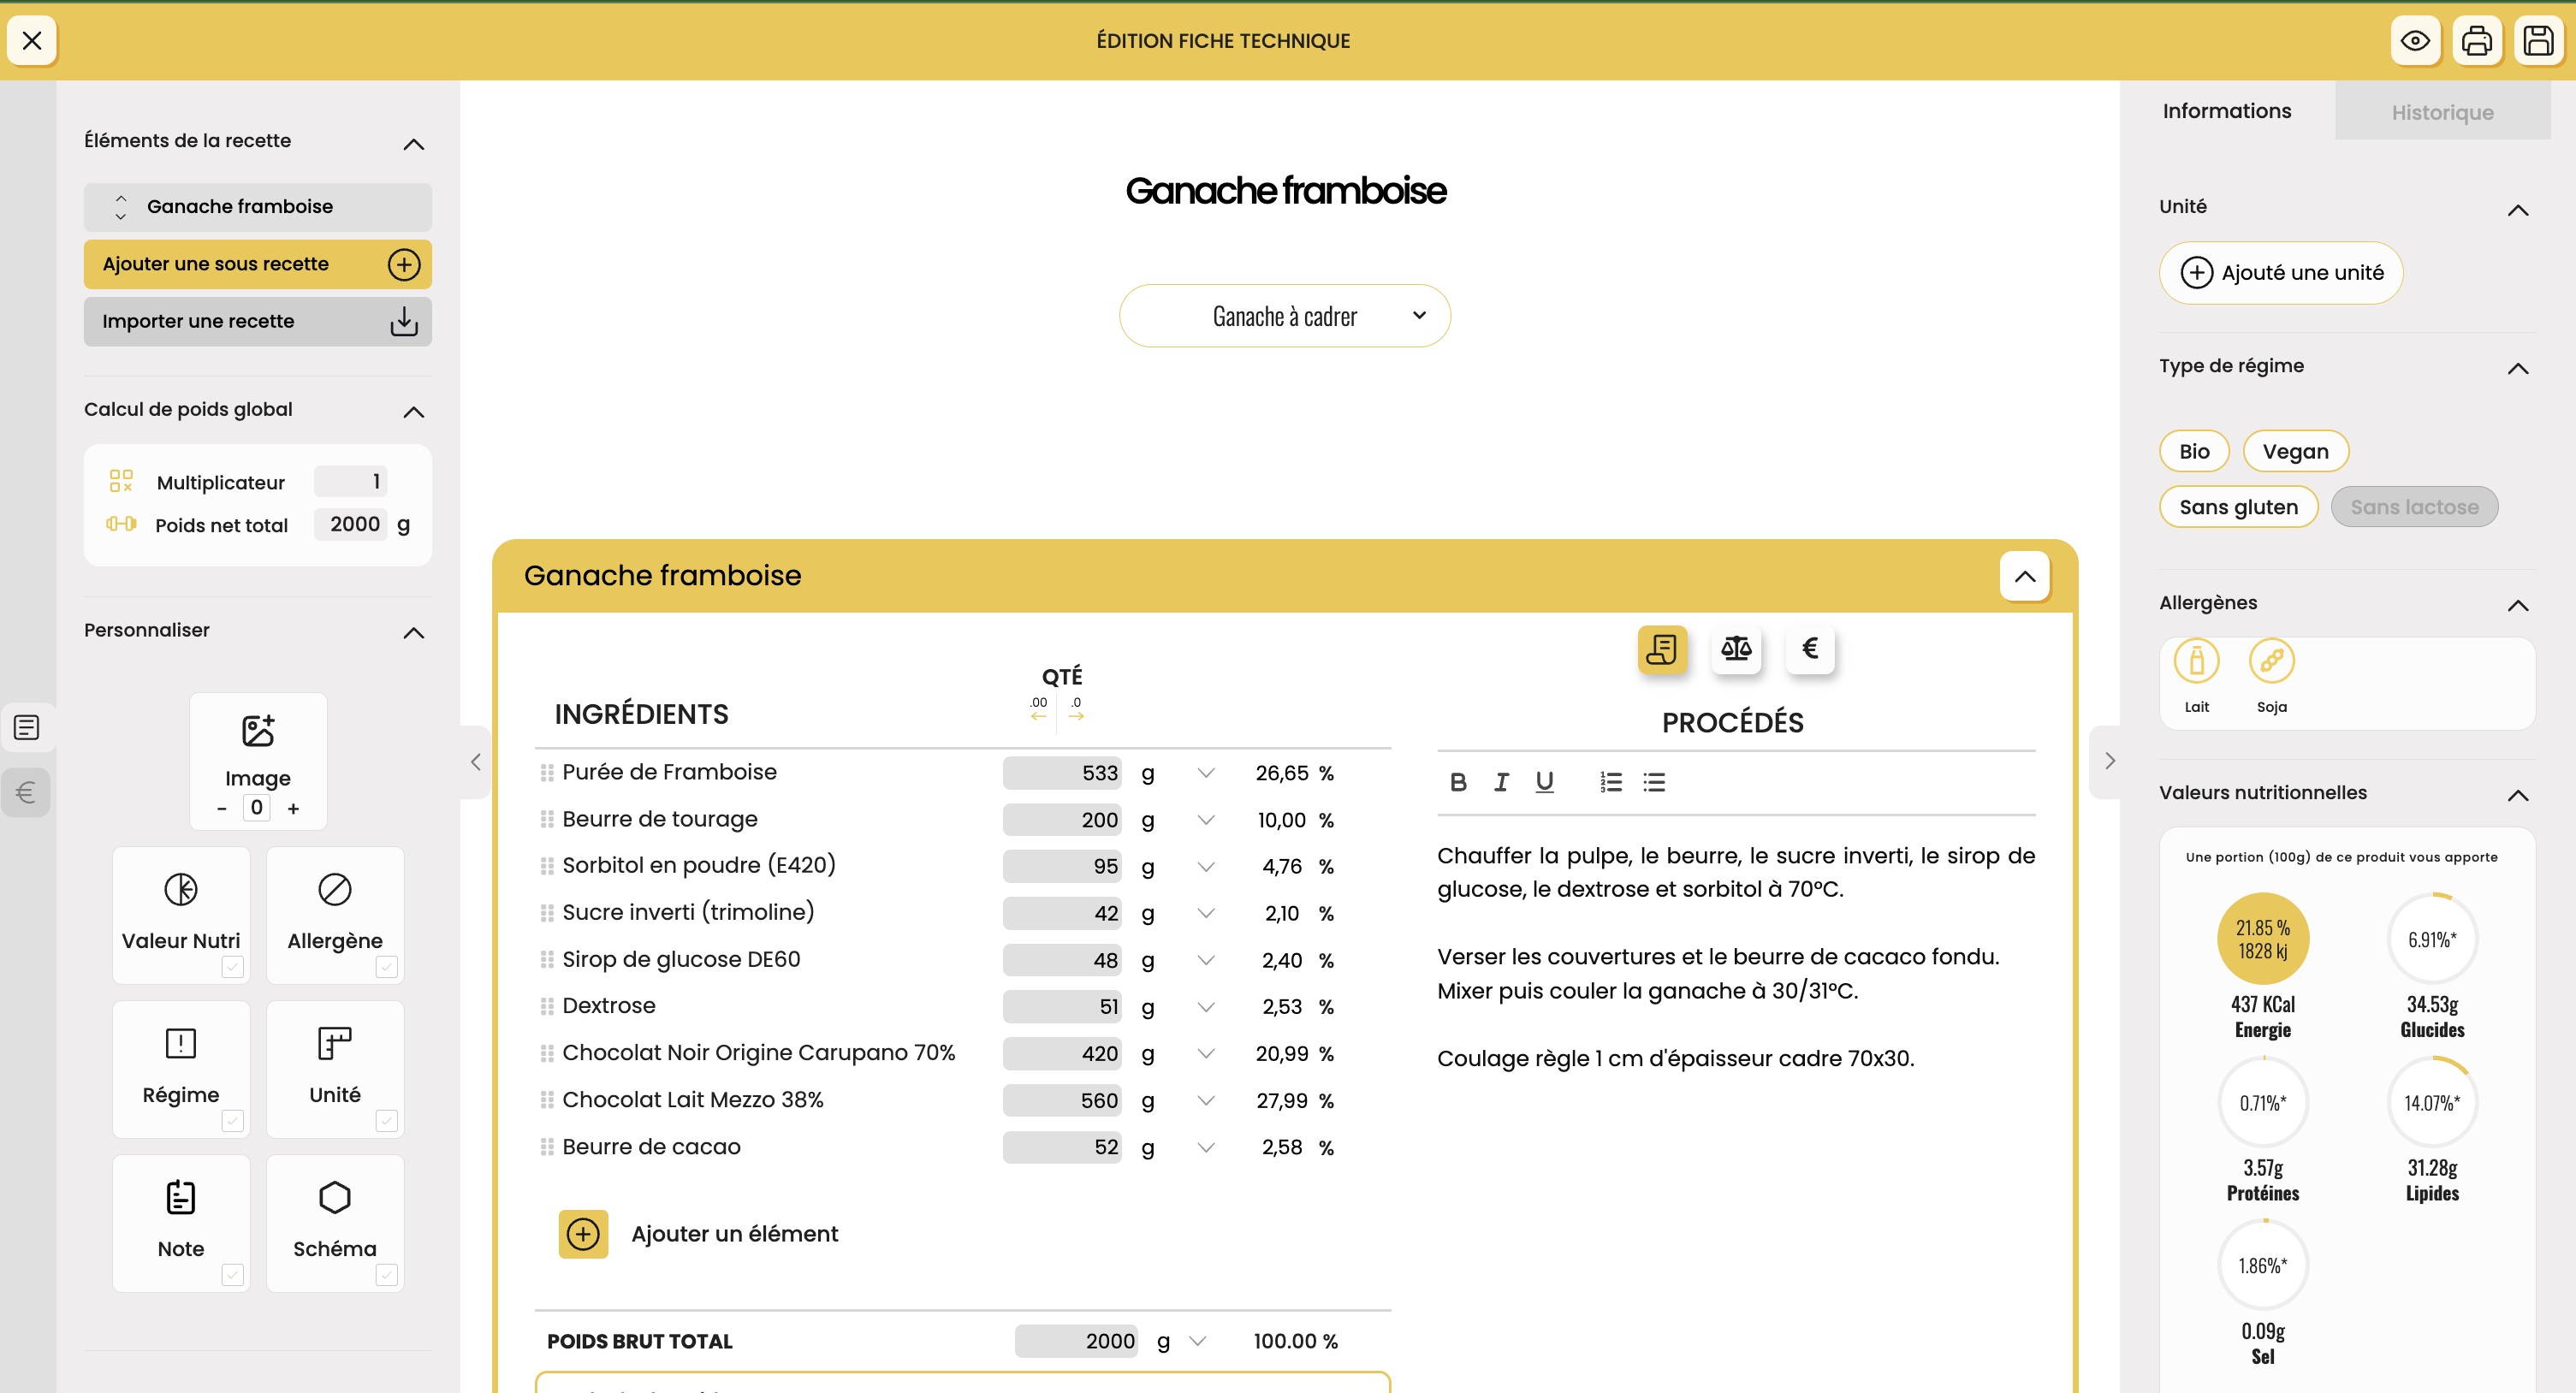The height and width of the screenshot is (1393, 2576).
Task: Close the technical sheet editor
Action: pos(32,41)
